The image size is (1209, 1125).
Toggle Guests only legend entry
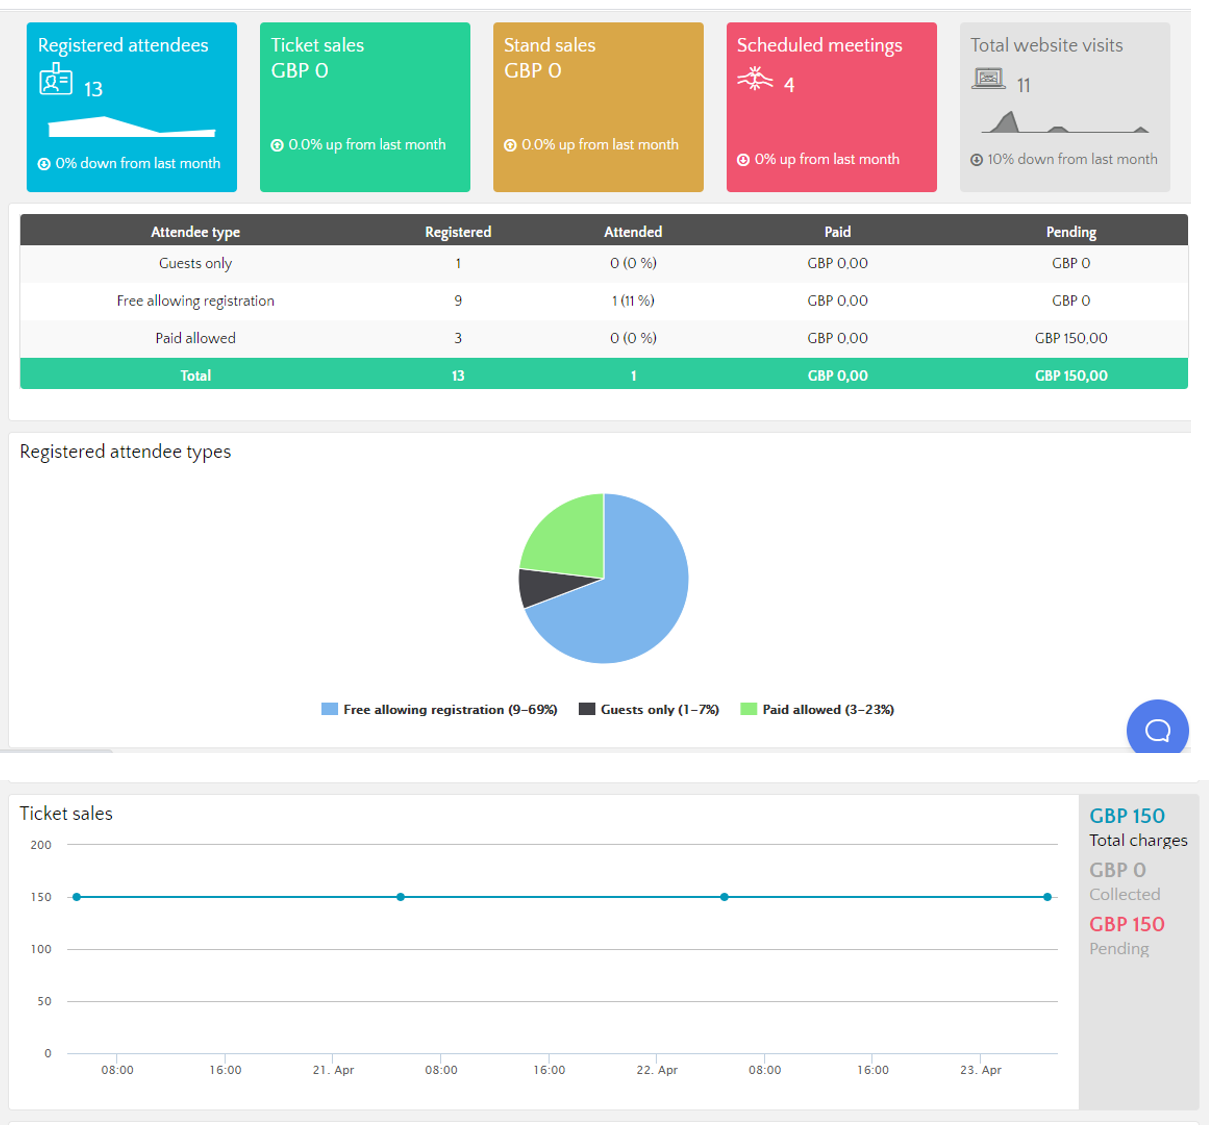(649, 710)
